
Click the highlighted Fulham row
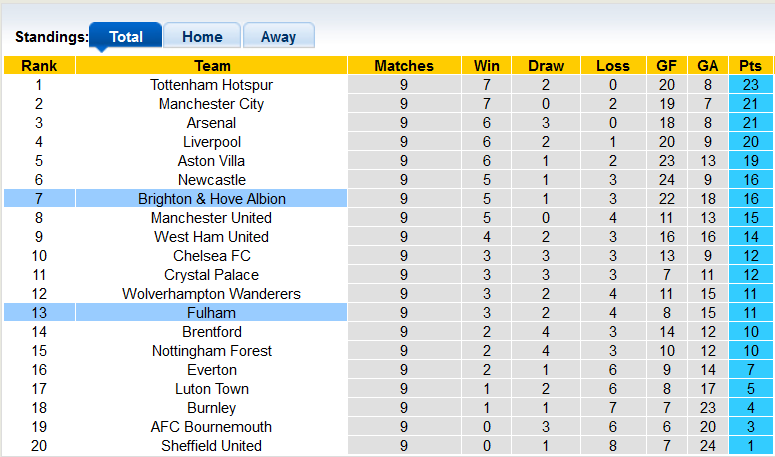point(211,313)
